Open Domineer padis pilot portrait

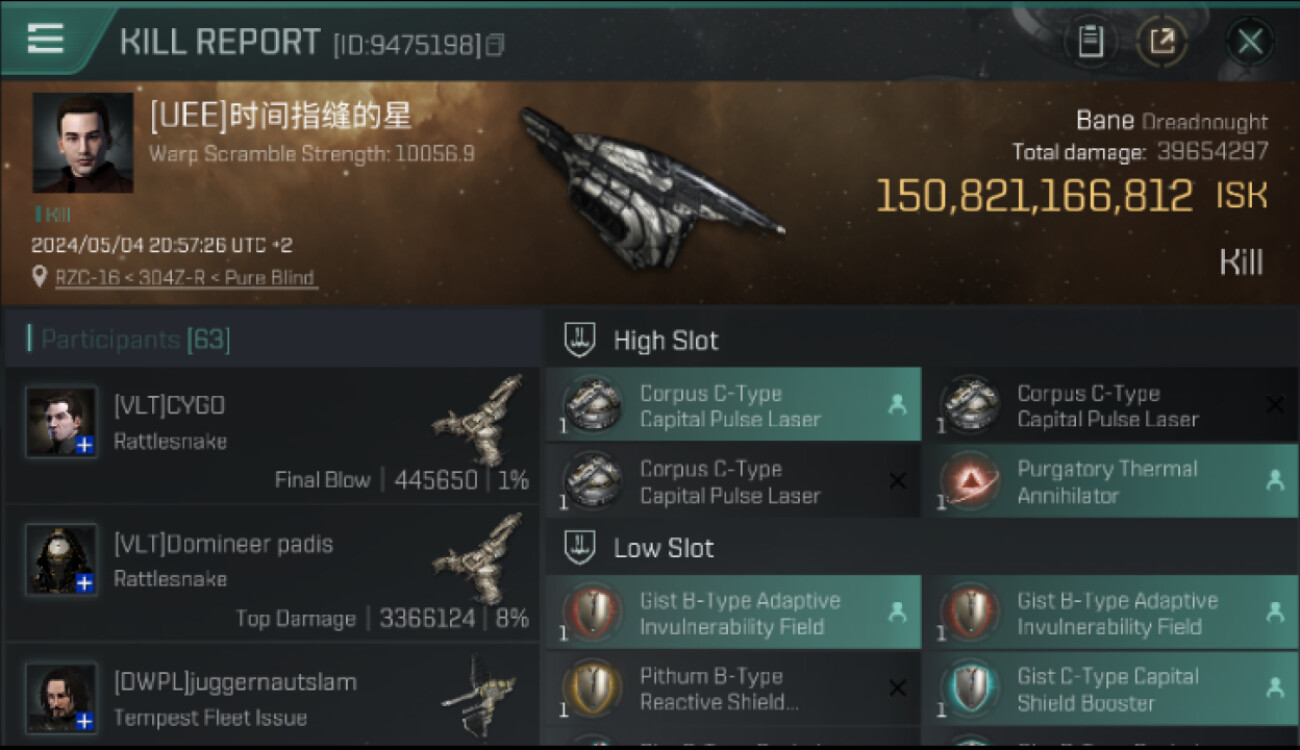pos(62,559)
